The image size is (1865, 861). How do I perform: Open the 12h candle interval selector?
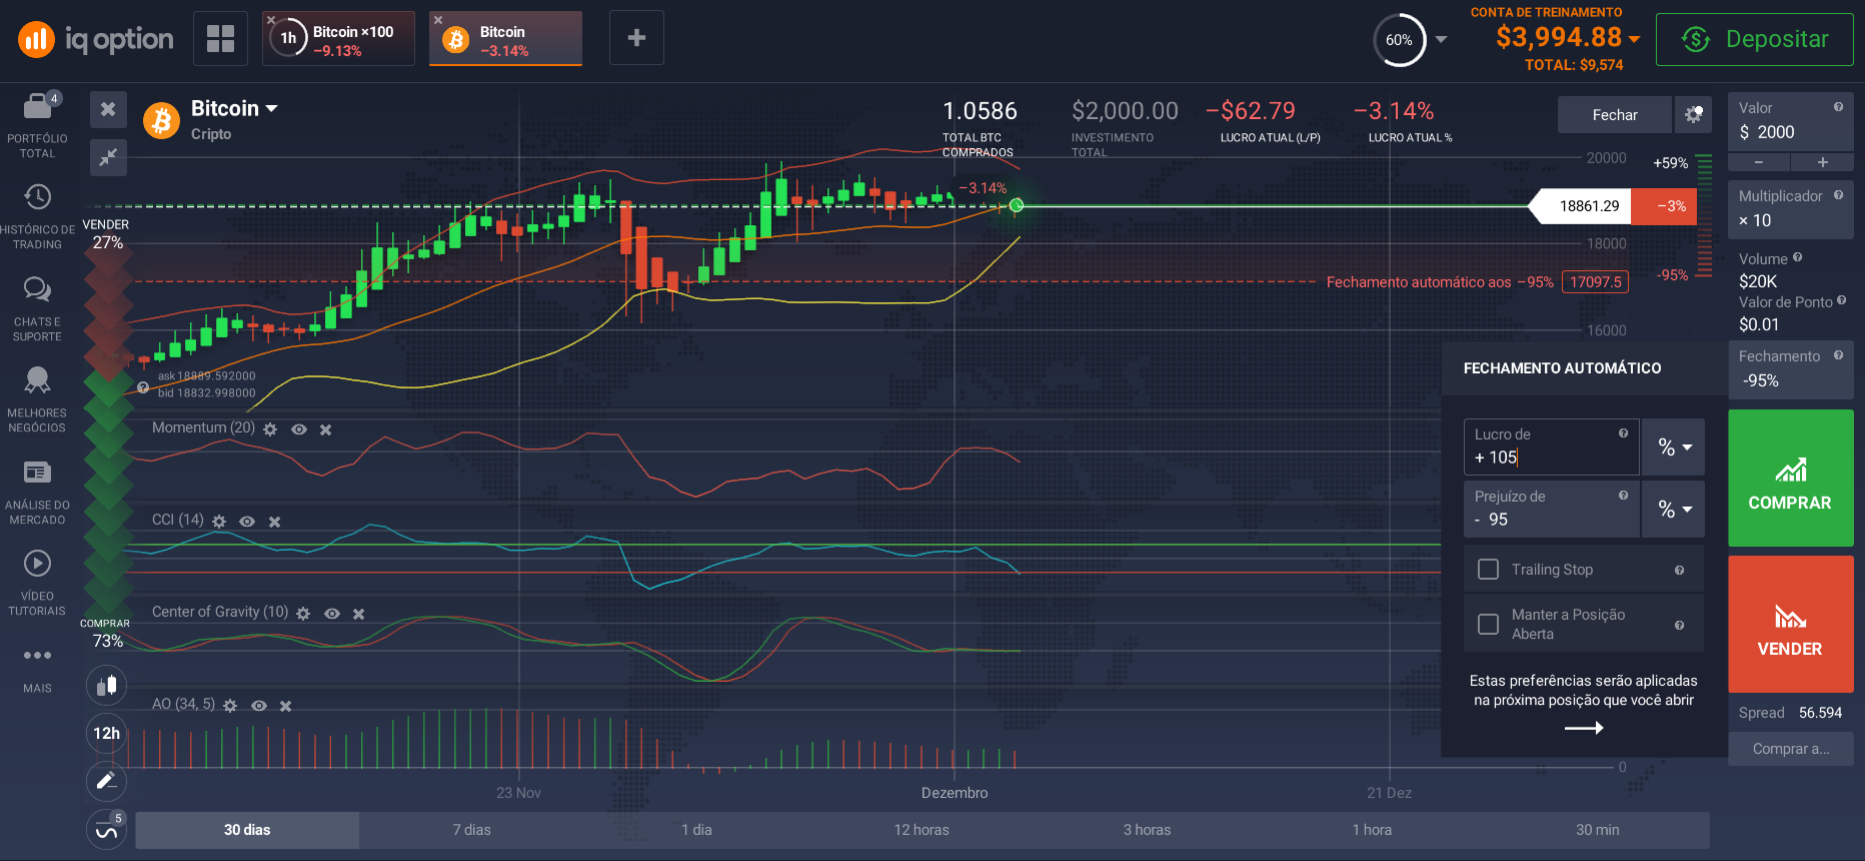coord(107,733)
